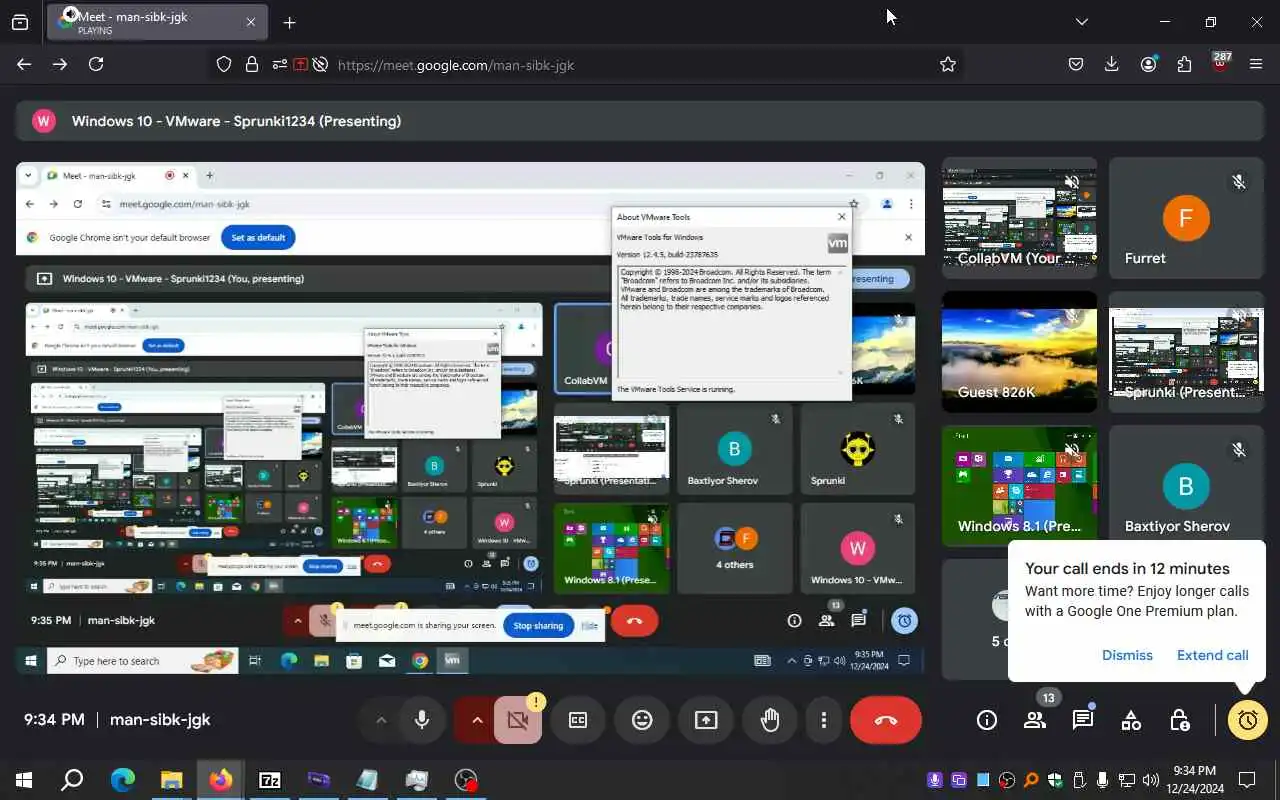Viewport: 1280px width, 800px height.
Task: Click main Windows 10 VMware presentation view
Action: point(470,420)
